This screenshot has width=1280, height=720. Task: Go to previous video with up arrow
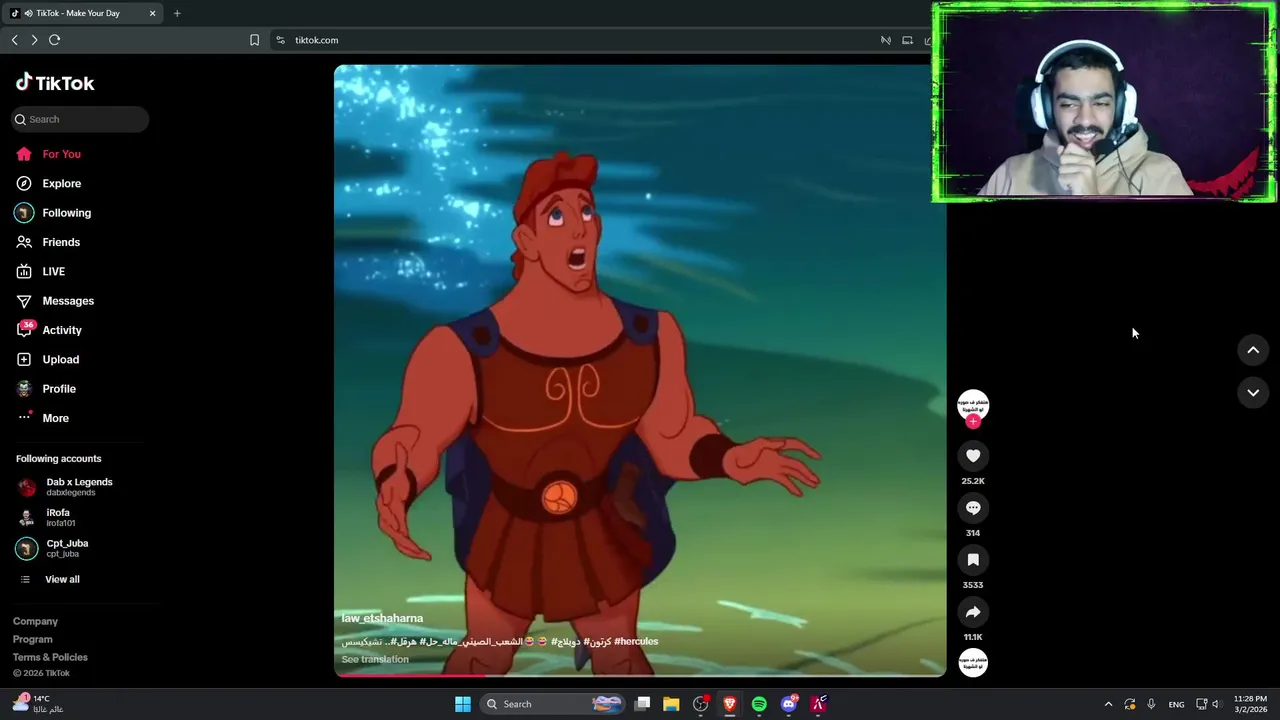pos(1253,350)
